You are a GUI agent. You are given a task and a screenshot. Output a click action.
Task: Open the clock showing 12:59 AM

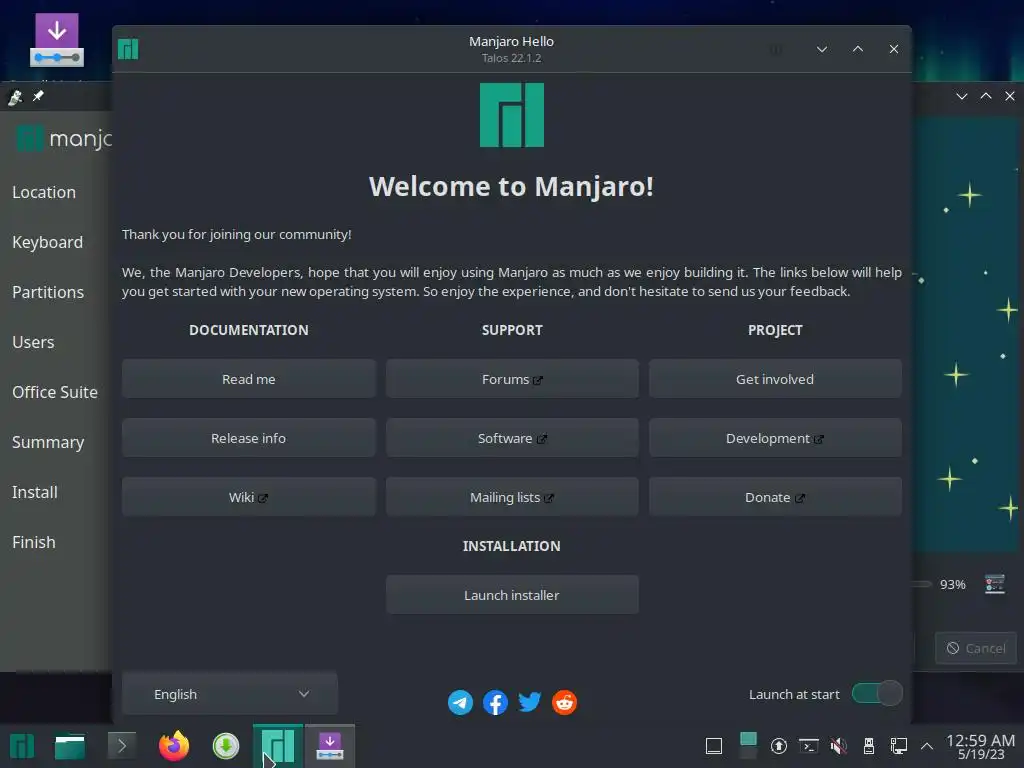coord(980,746)
